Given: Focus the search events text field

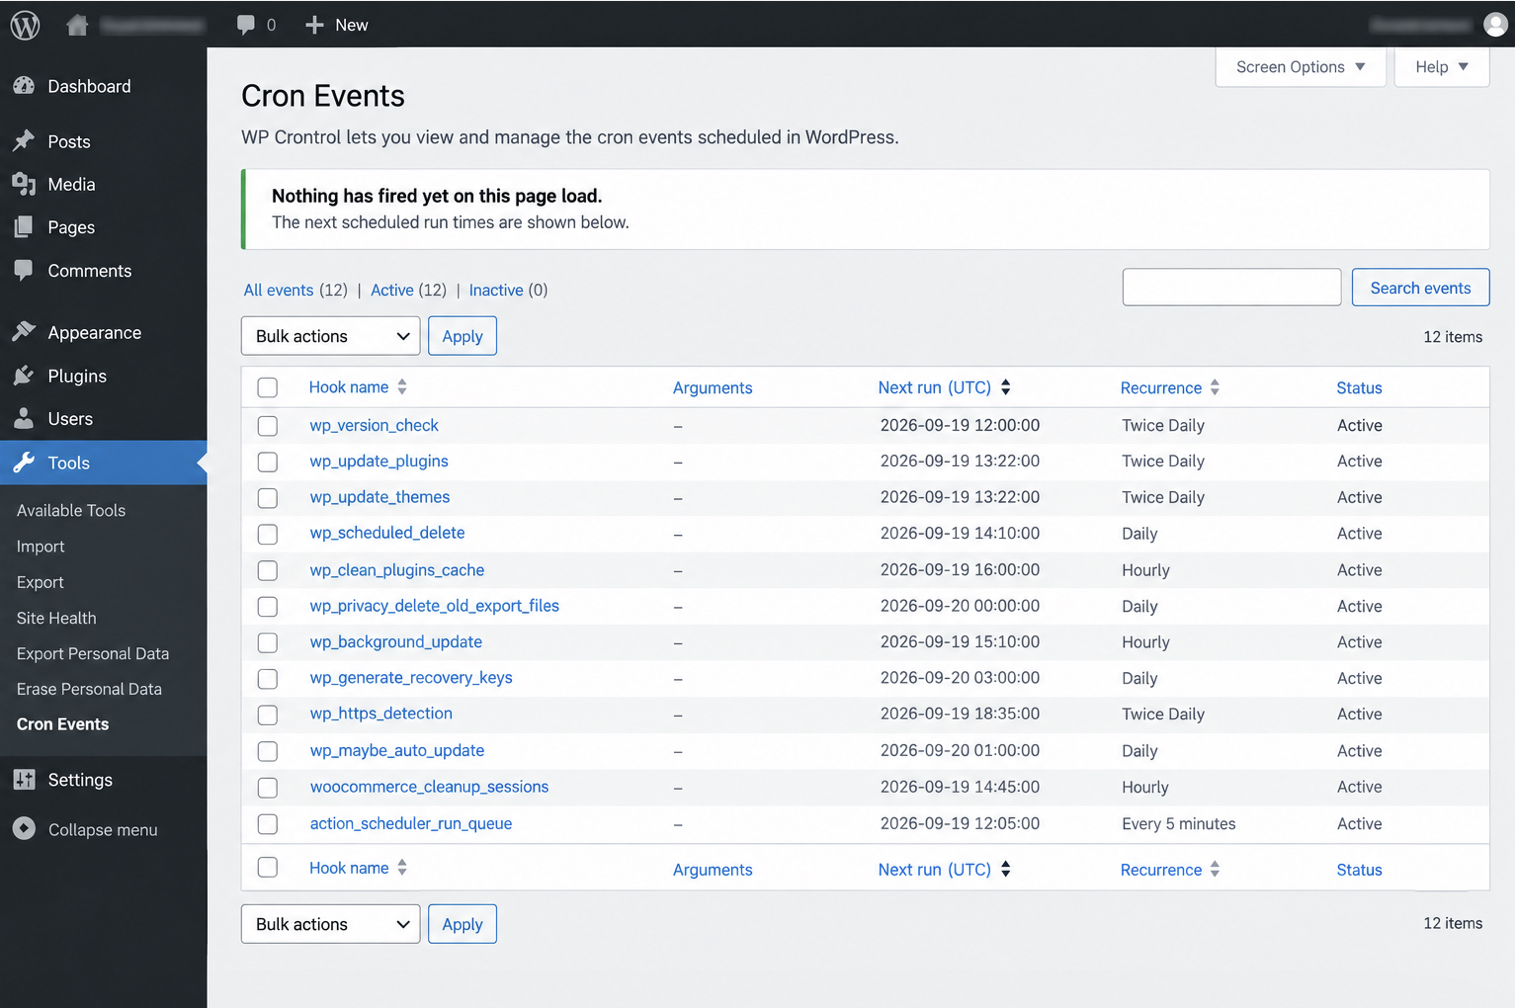Looking at the screenshot, I should tap(1231, 287).
